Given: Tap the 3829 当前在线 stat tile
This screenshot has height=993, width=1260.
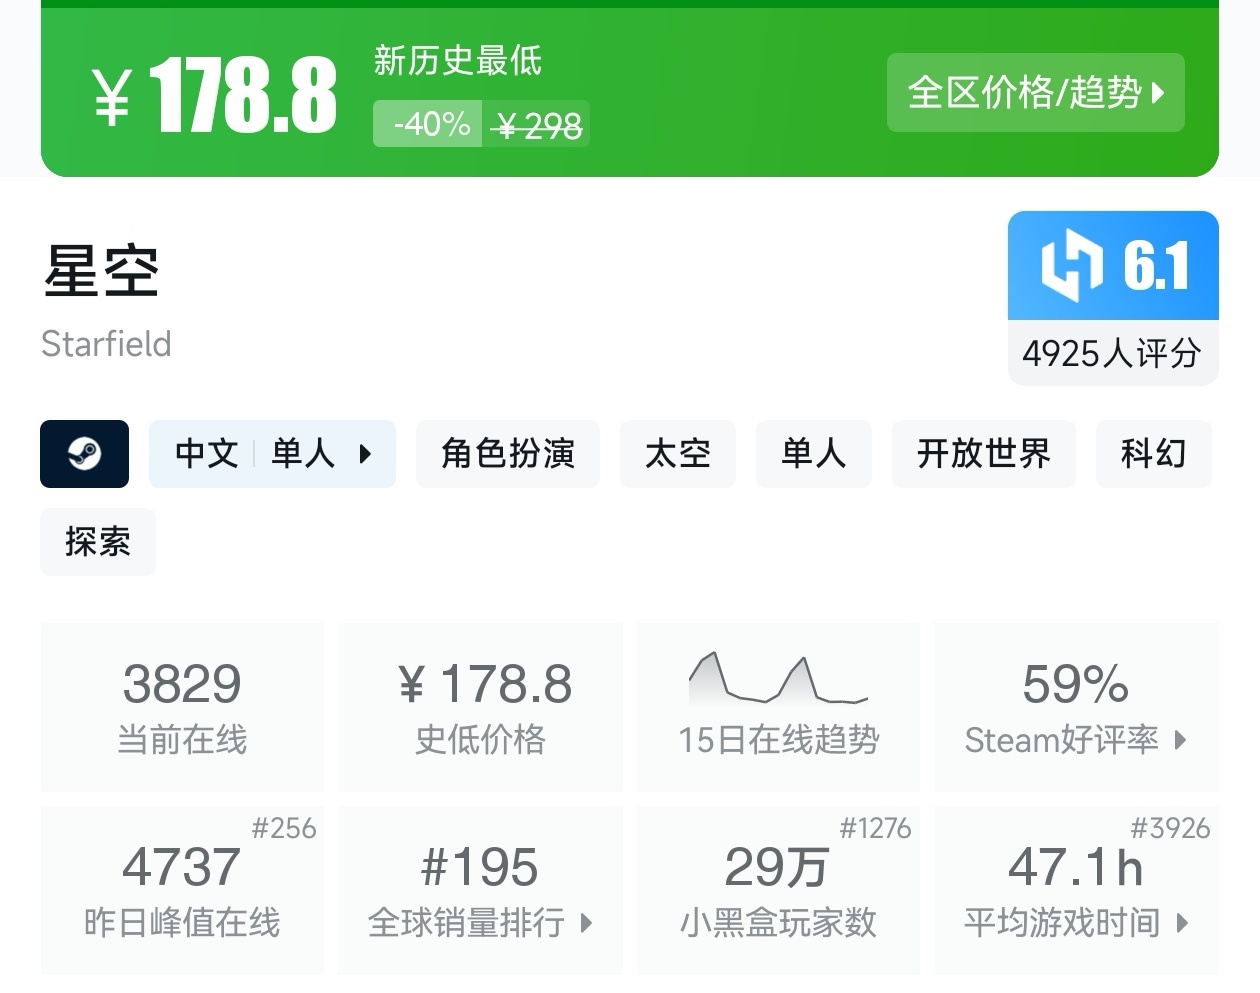Looking at the screenshot, I should coord(182,707).
